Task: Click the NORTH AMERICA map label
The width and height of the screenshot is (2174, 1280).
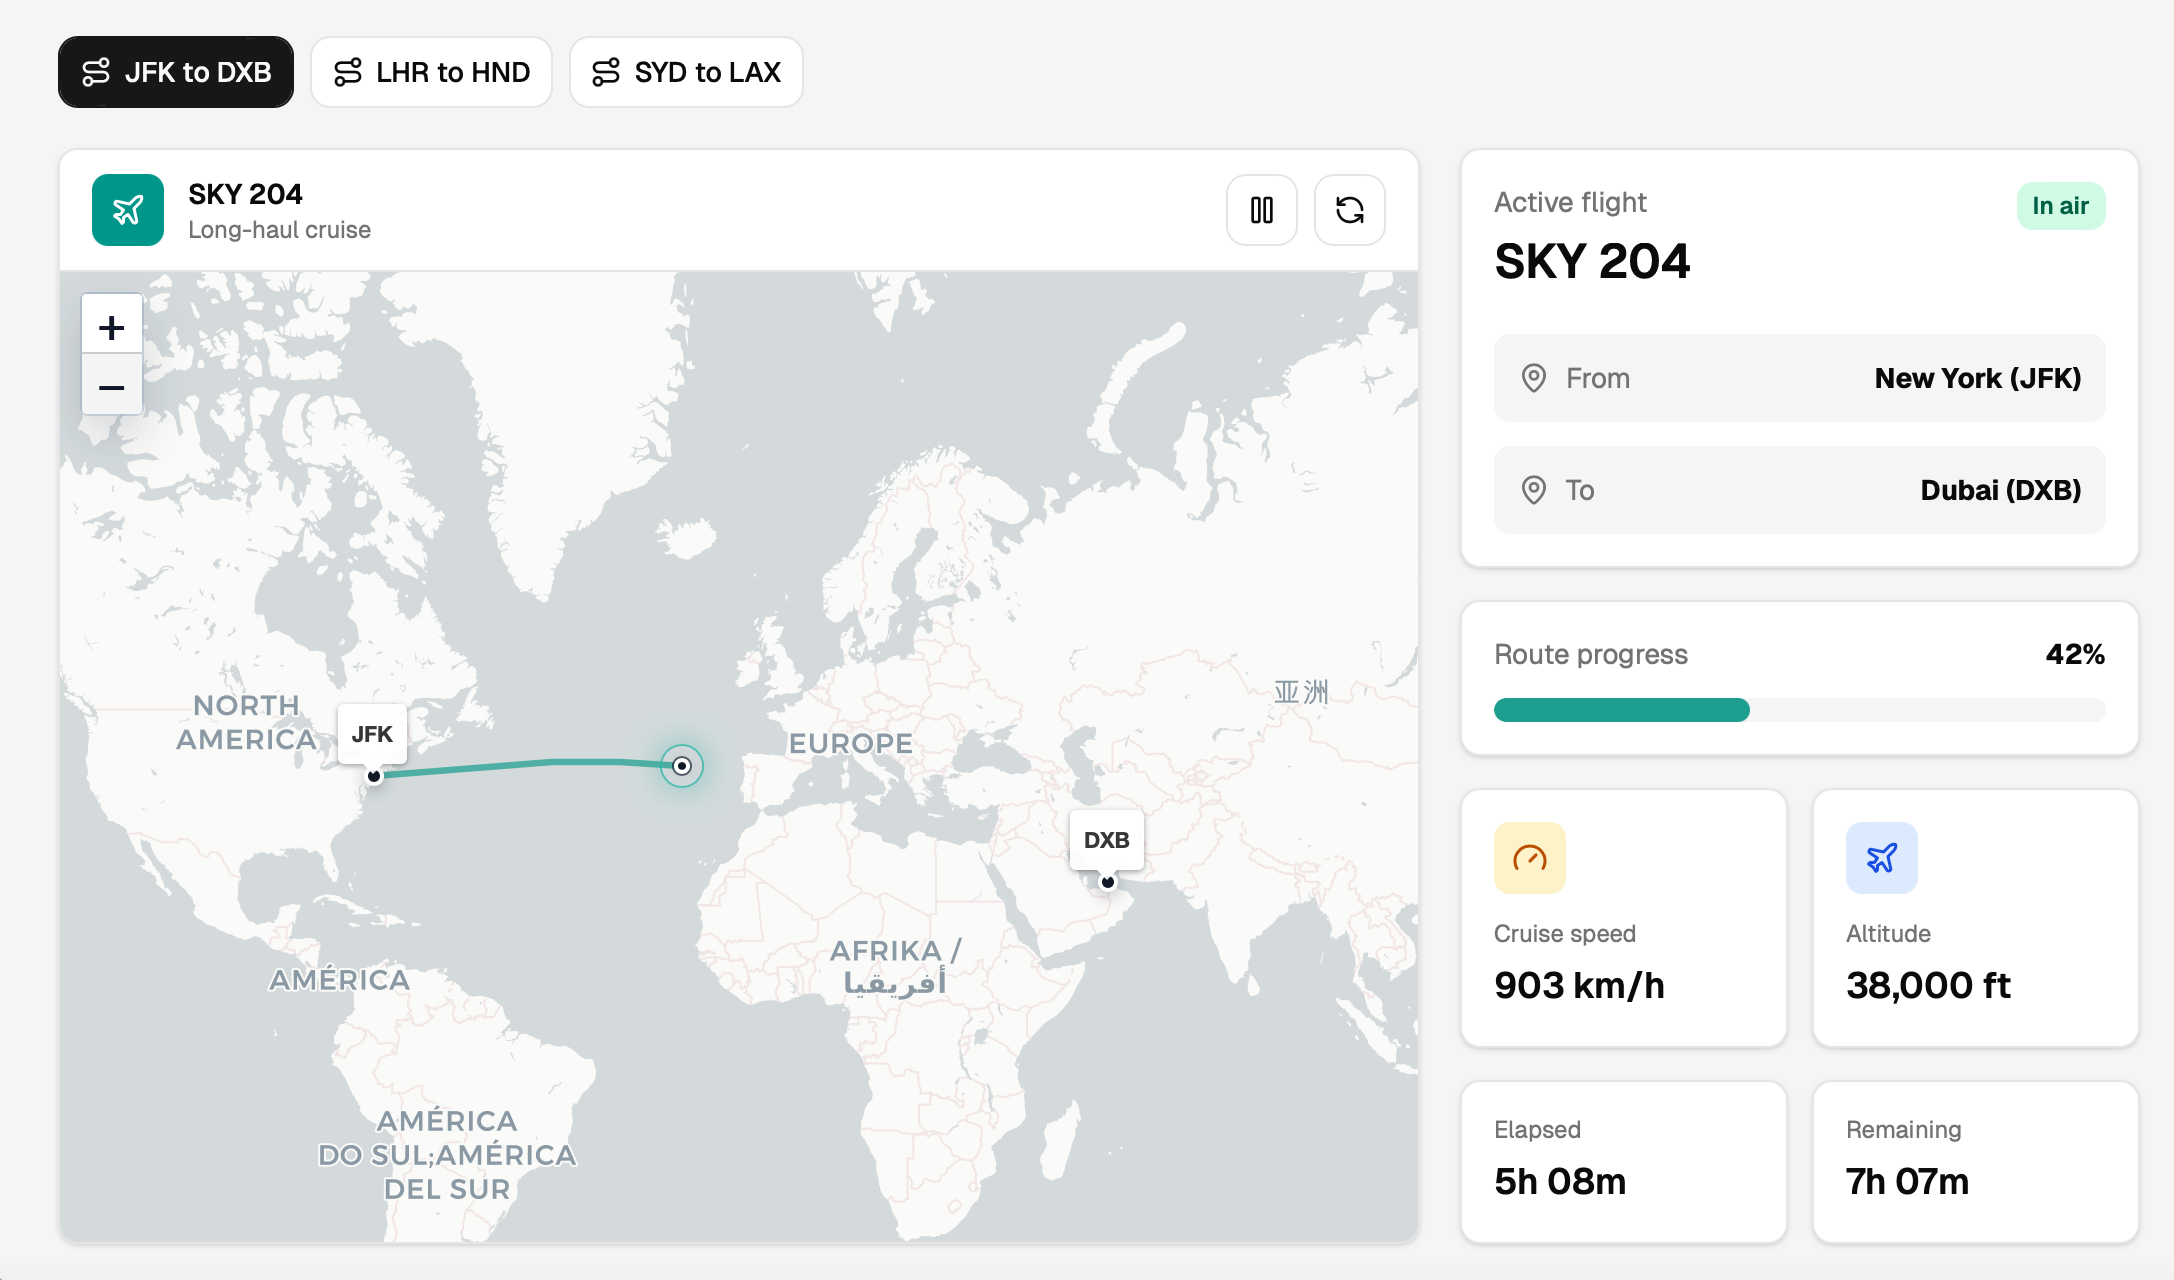Action: coord(246,722)
